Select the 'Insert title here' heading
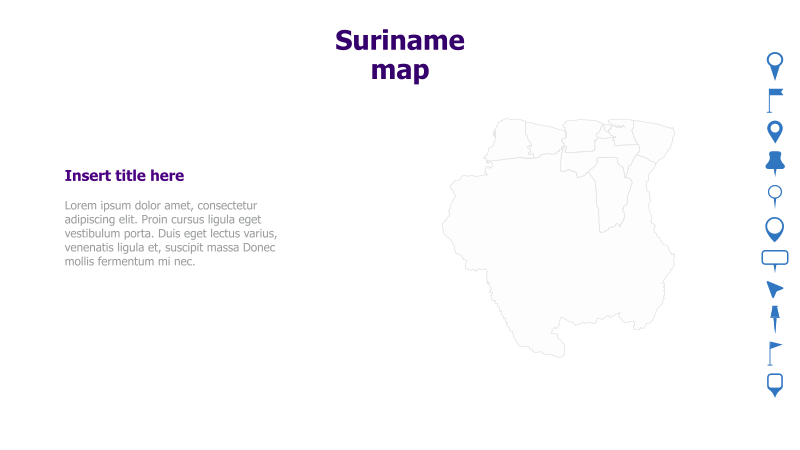Image resolution: width=800 pixels, height=450 pixels. coord(124,176)
